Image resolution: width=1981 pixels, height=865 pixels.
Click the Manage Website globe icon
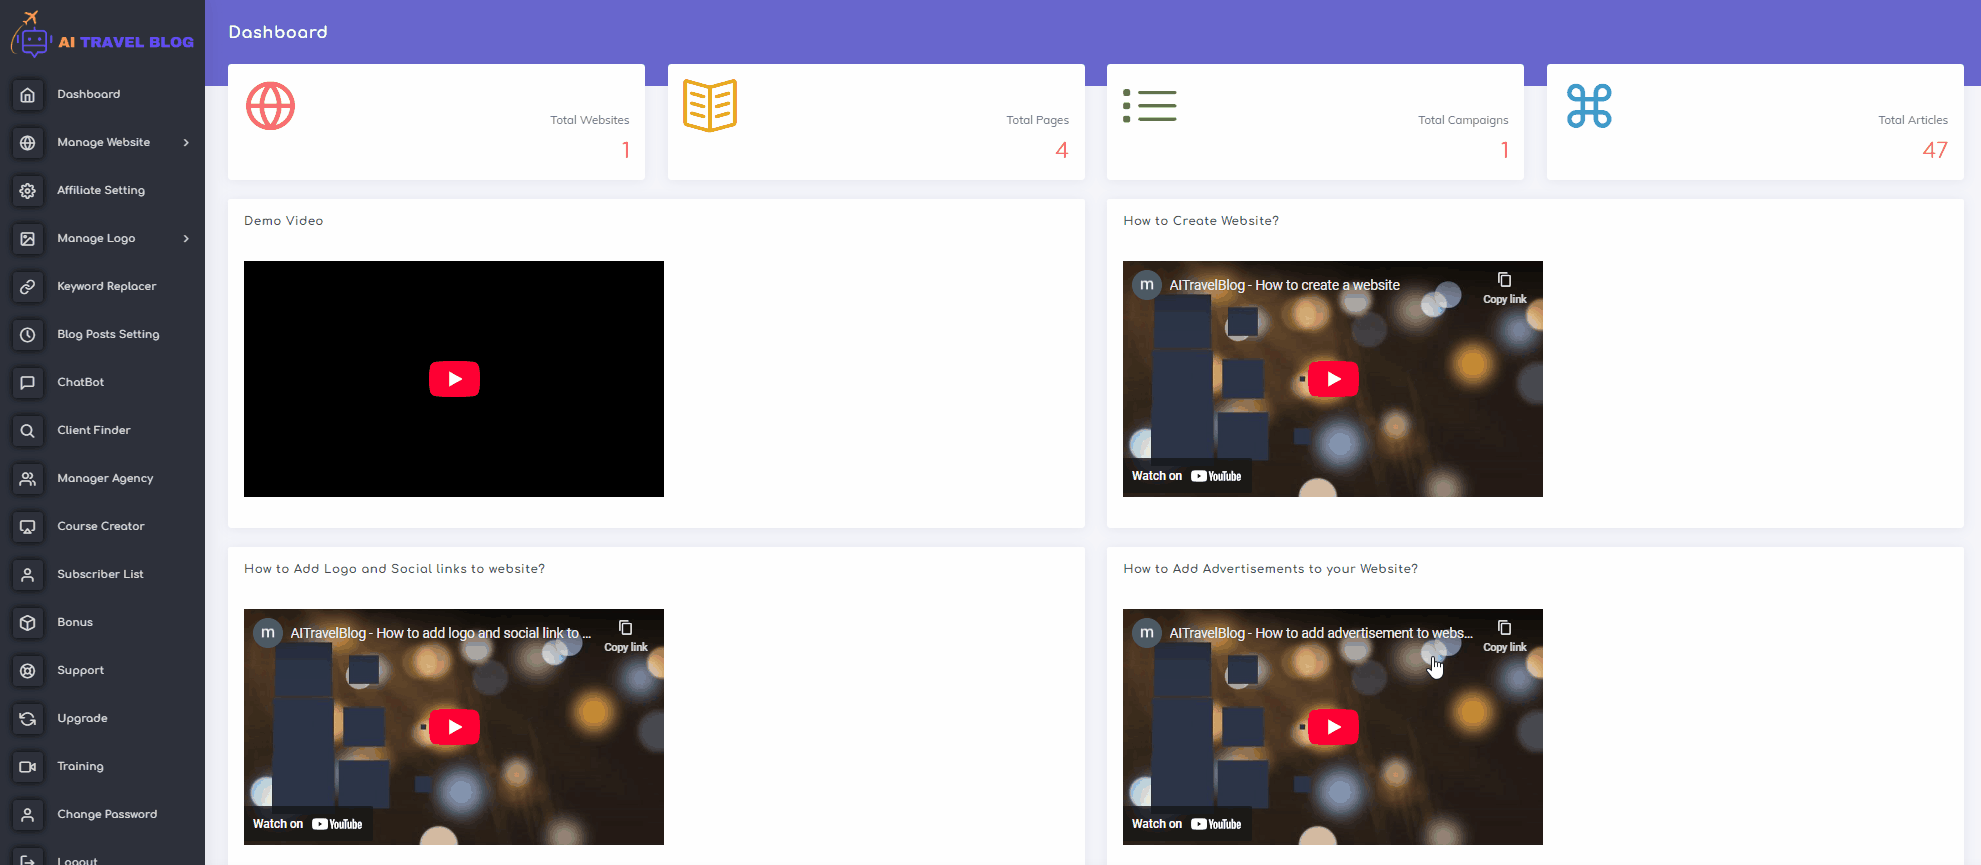pos(28,142)
